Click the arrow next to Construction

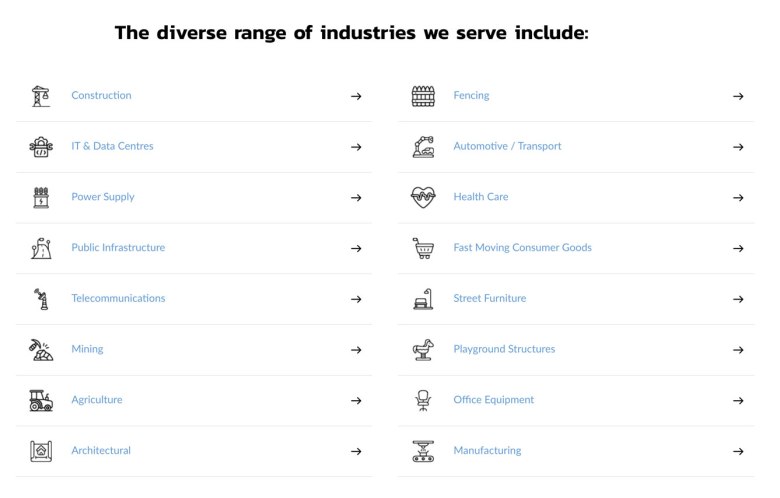click(x=356, y=96)
